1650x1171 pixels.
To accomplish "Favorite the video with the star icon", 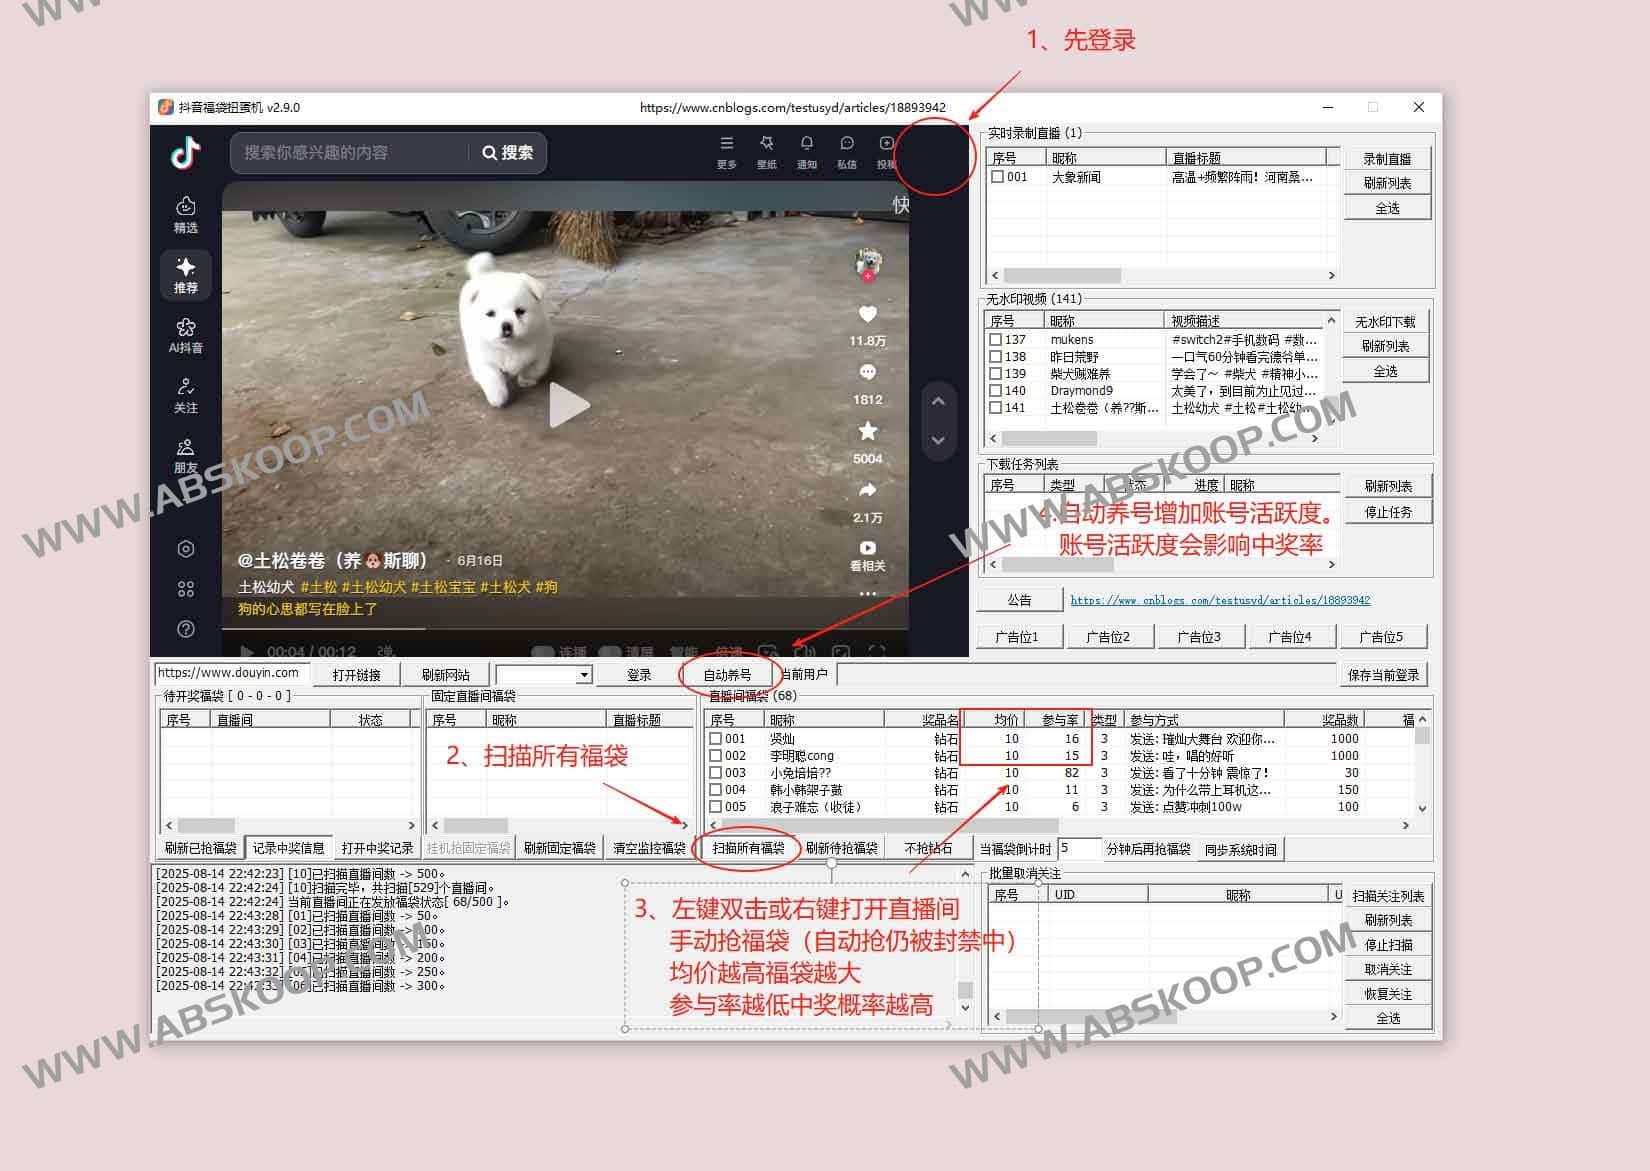I will pos(868,431).
